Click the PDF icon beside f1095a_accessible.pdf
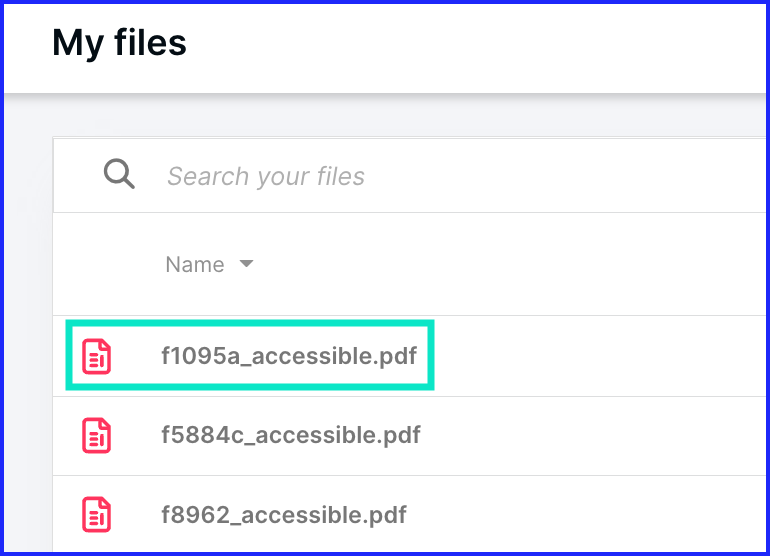The height and width of the screenshot is (556, 770). [x=96, y=356]
